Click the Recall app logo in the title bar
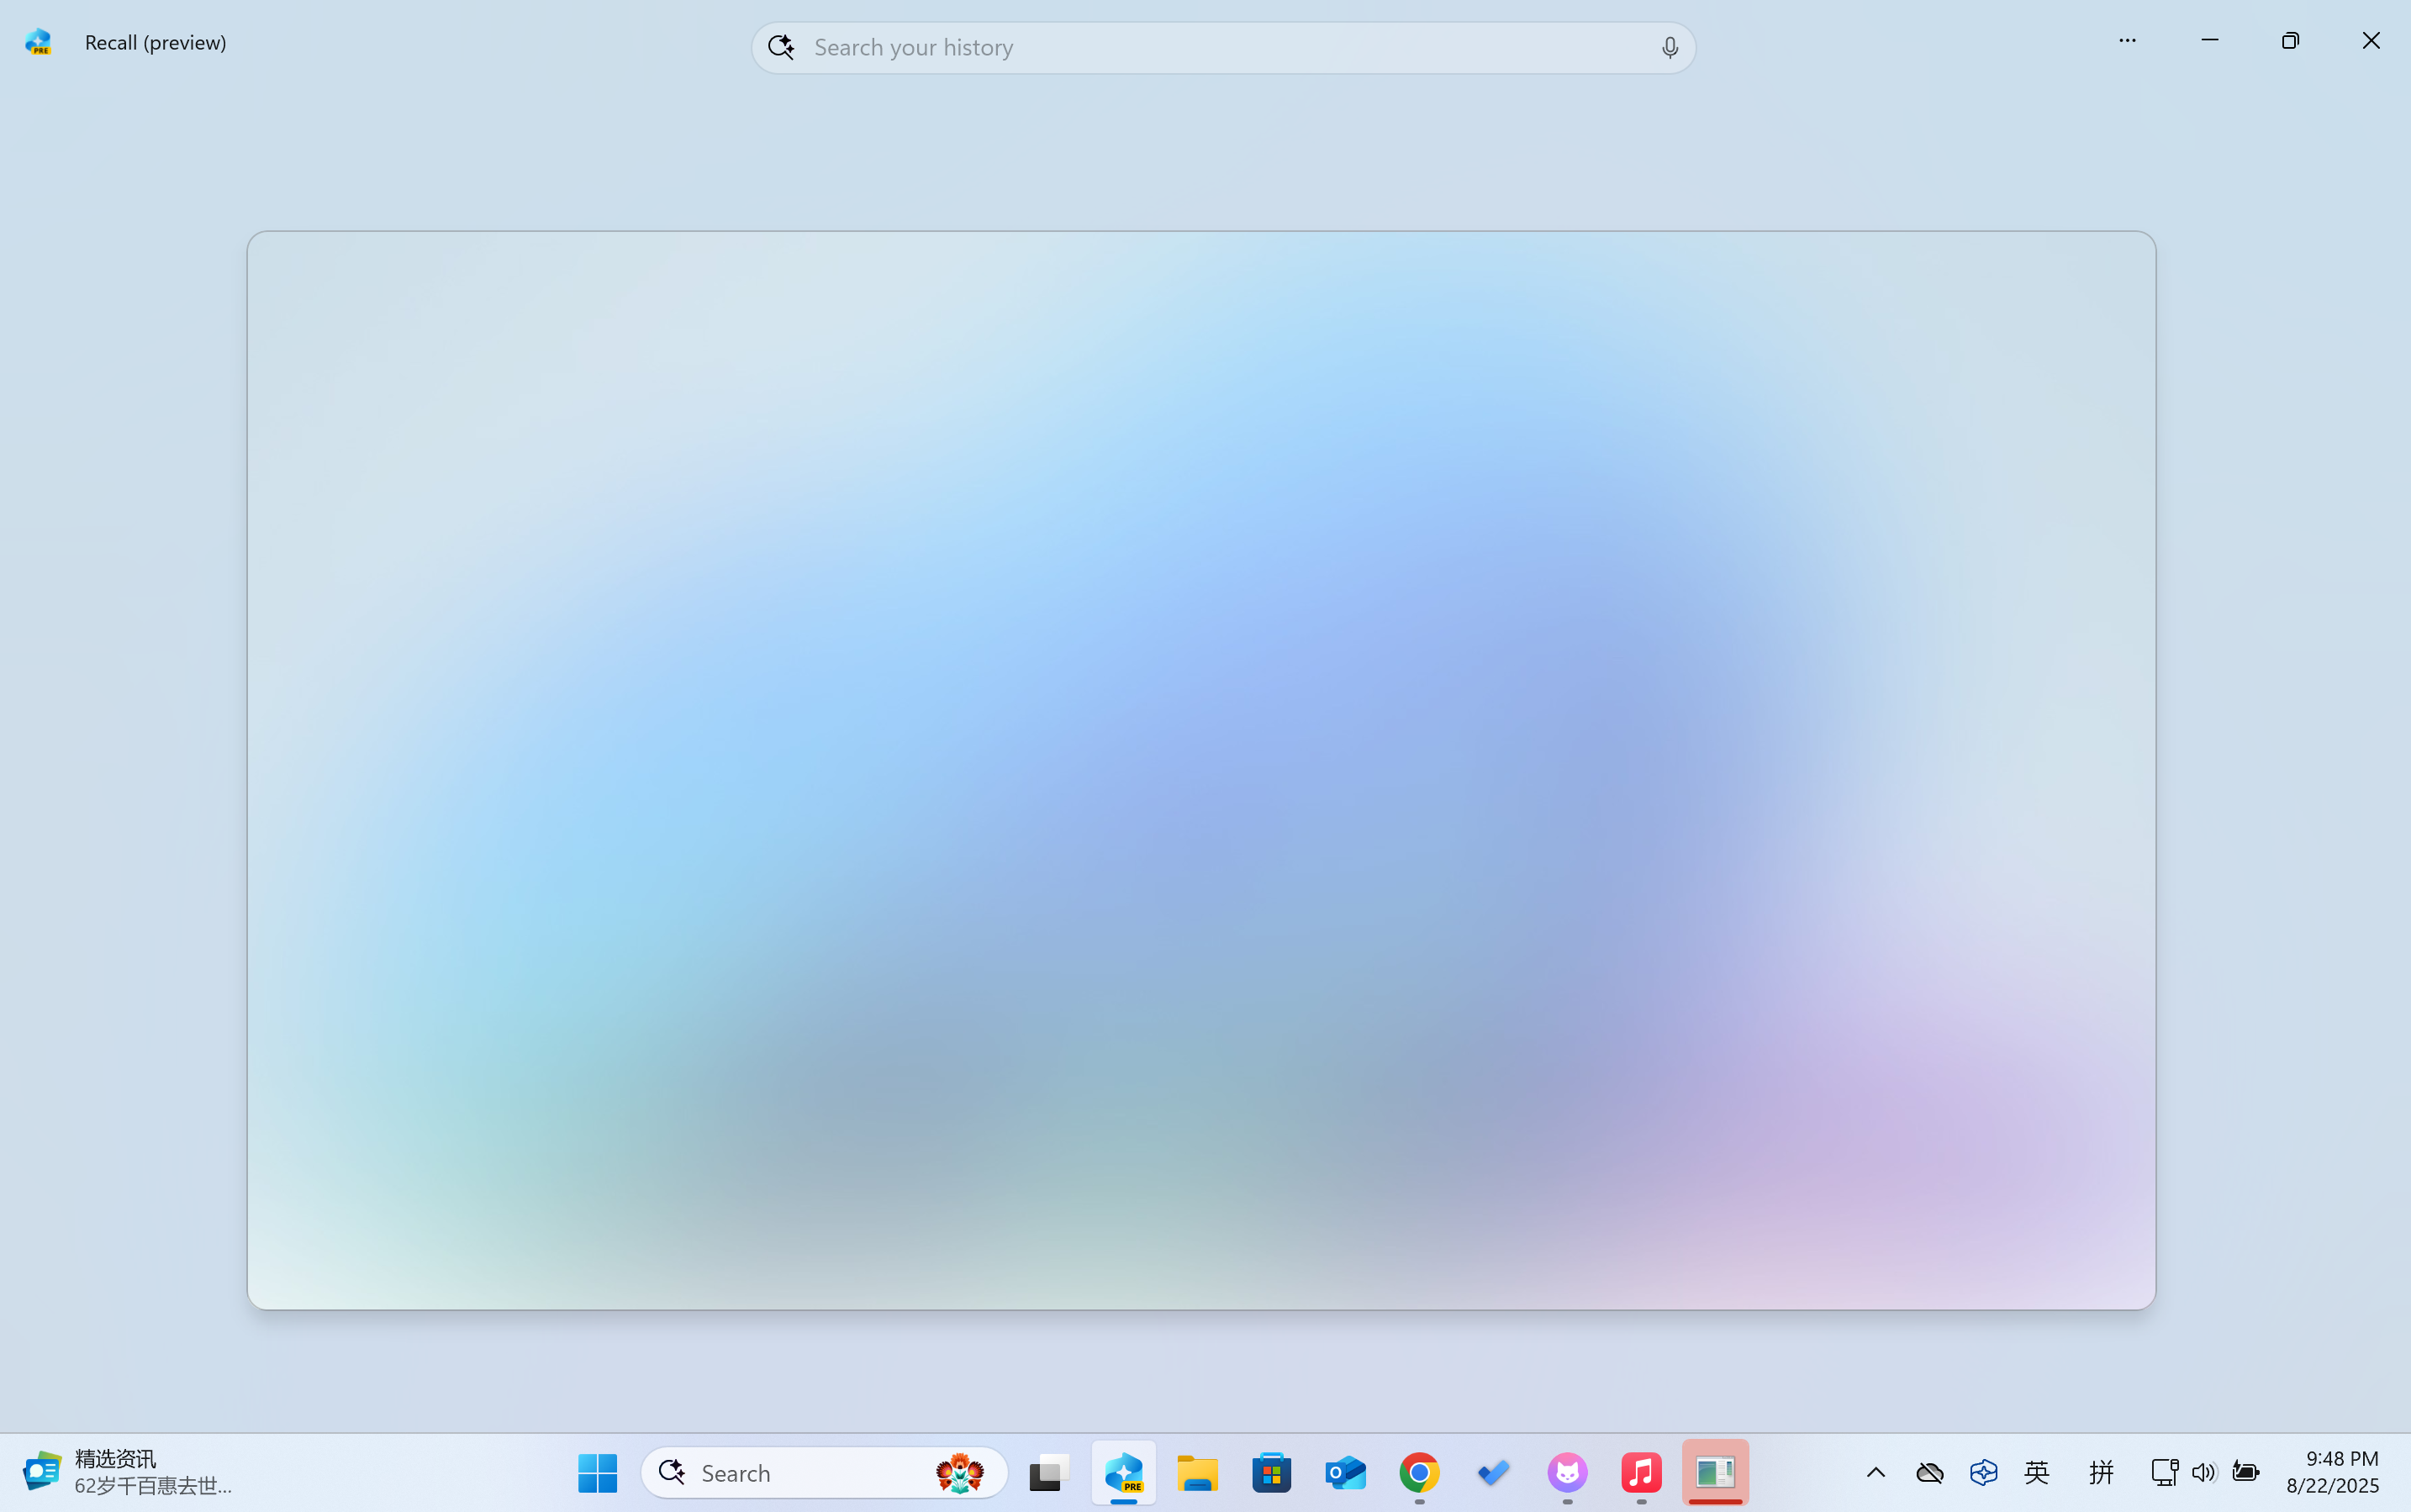The image size is (2411, 1512). point(39,42)
